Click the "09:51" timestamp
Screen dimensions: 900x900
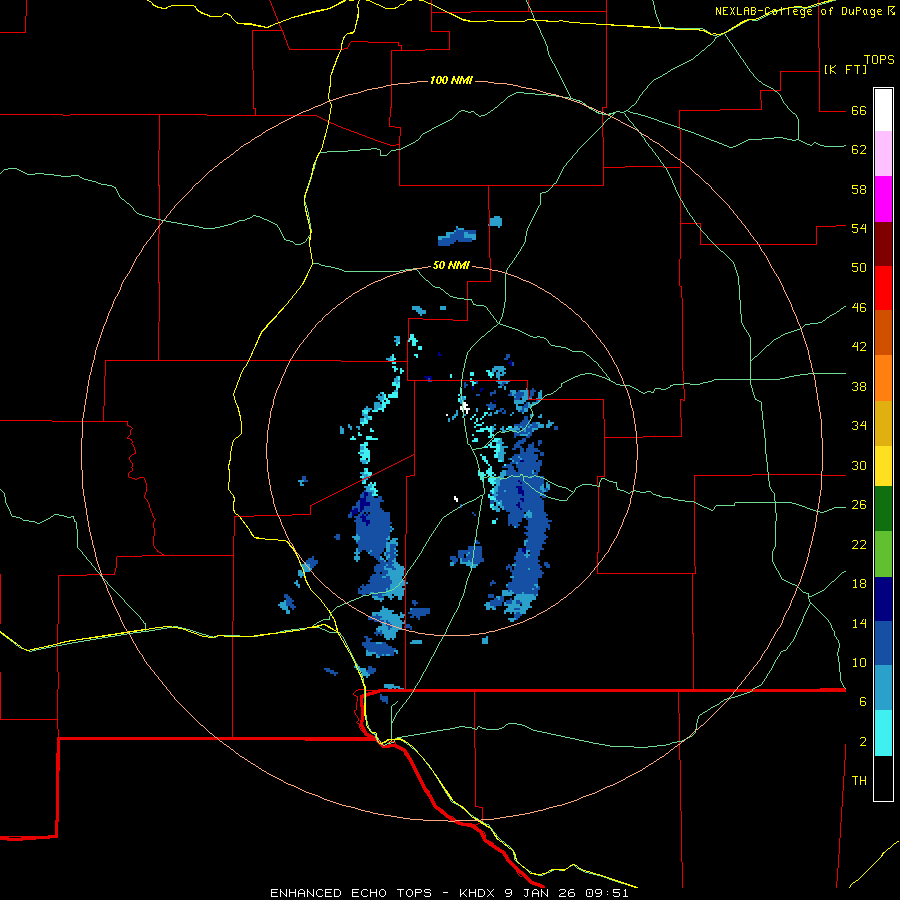[x=607, y=893]
